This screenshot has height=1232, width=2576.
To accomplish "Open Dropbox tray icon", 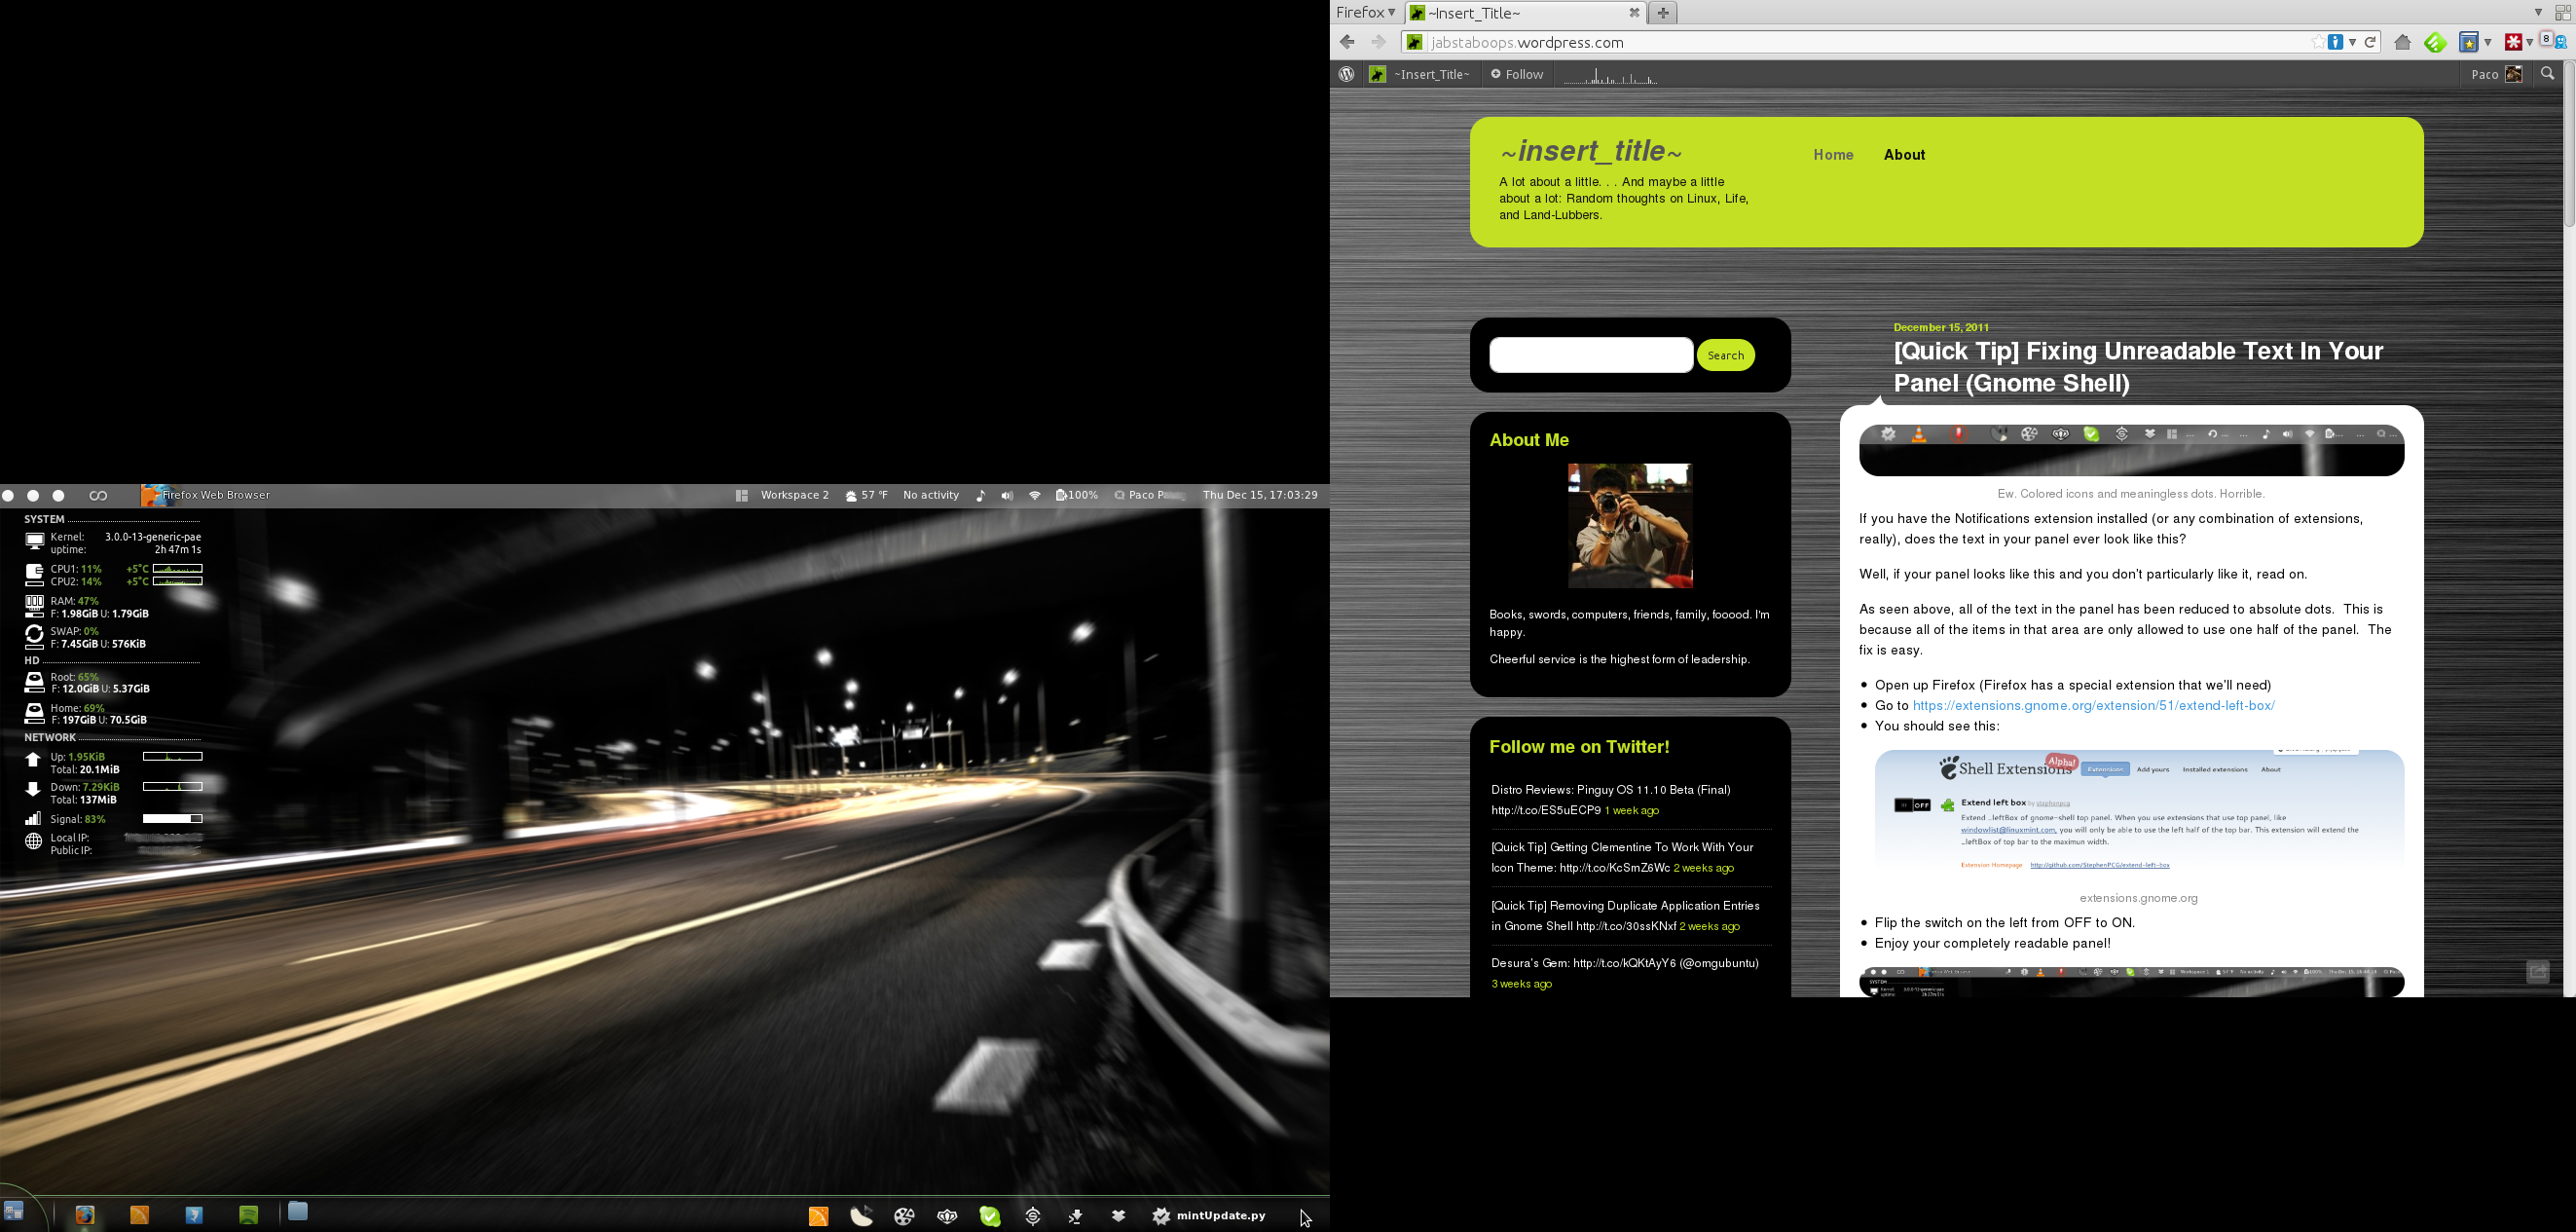I will 1118,1216.
